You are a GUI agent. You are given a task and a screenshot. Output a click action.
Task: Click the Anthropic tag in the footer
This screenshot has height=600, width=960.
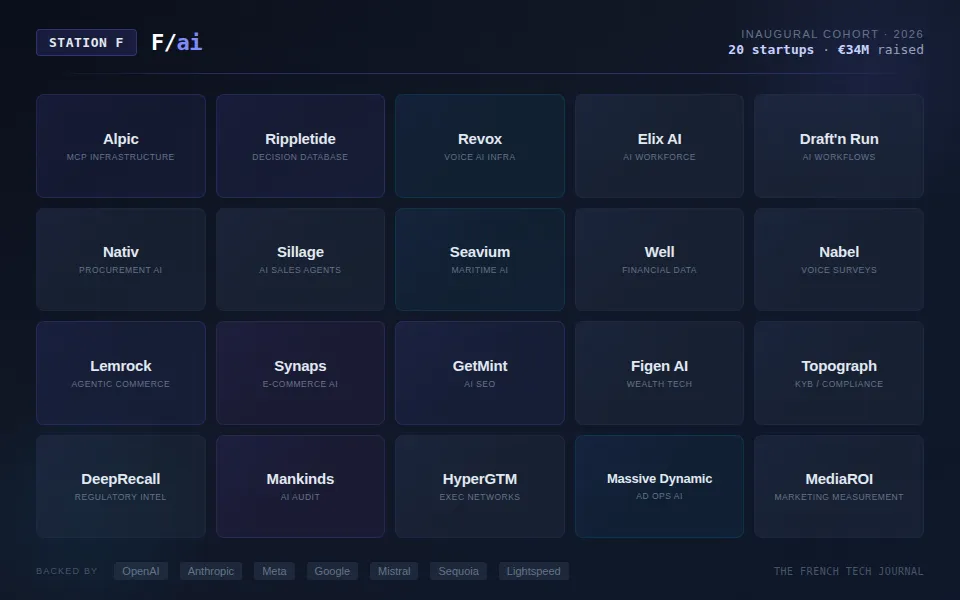click(x=210, y=571)
